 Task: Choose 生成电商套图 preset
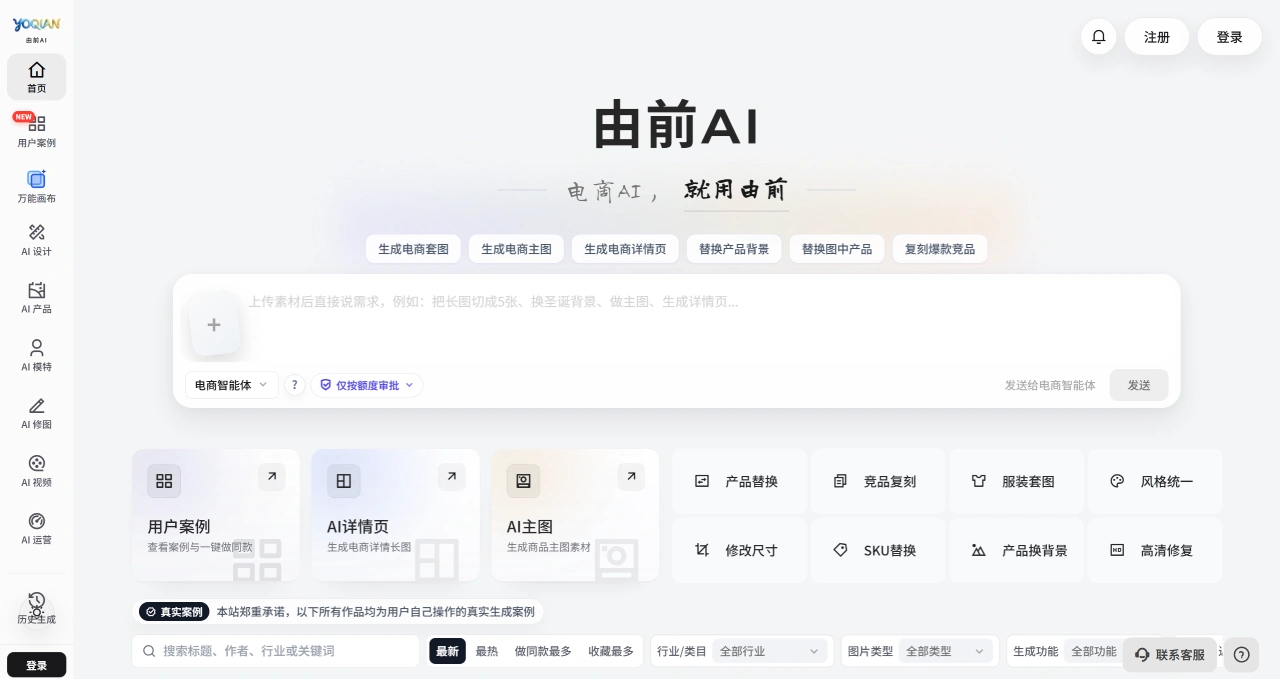tap(413, 249)
